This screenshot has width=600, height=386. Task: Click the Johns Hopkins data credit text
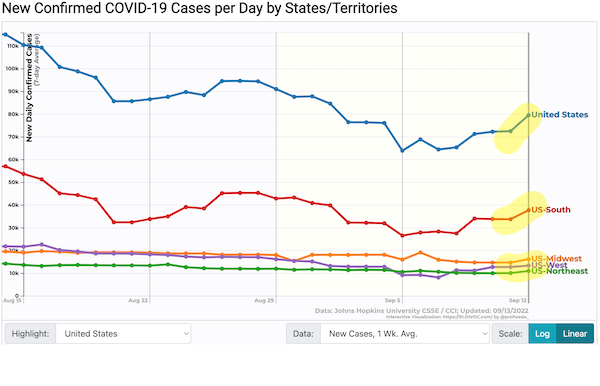tap(422, 311)
